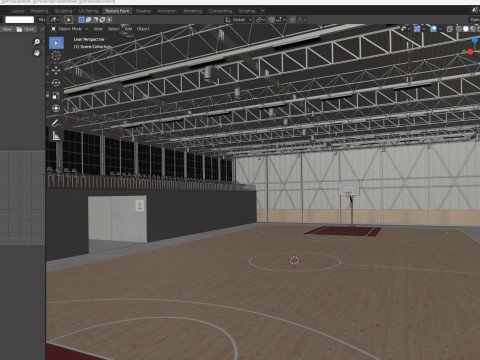Switch to the Compositing workspace tab
This screenshot has width=480, height=360.
coord(220,11)
